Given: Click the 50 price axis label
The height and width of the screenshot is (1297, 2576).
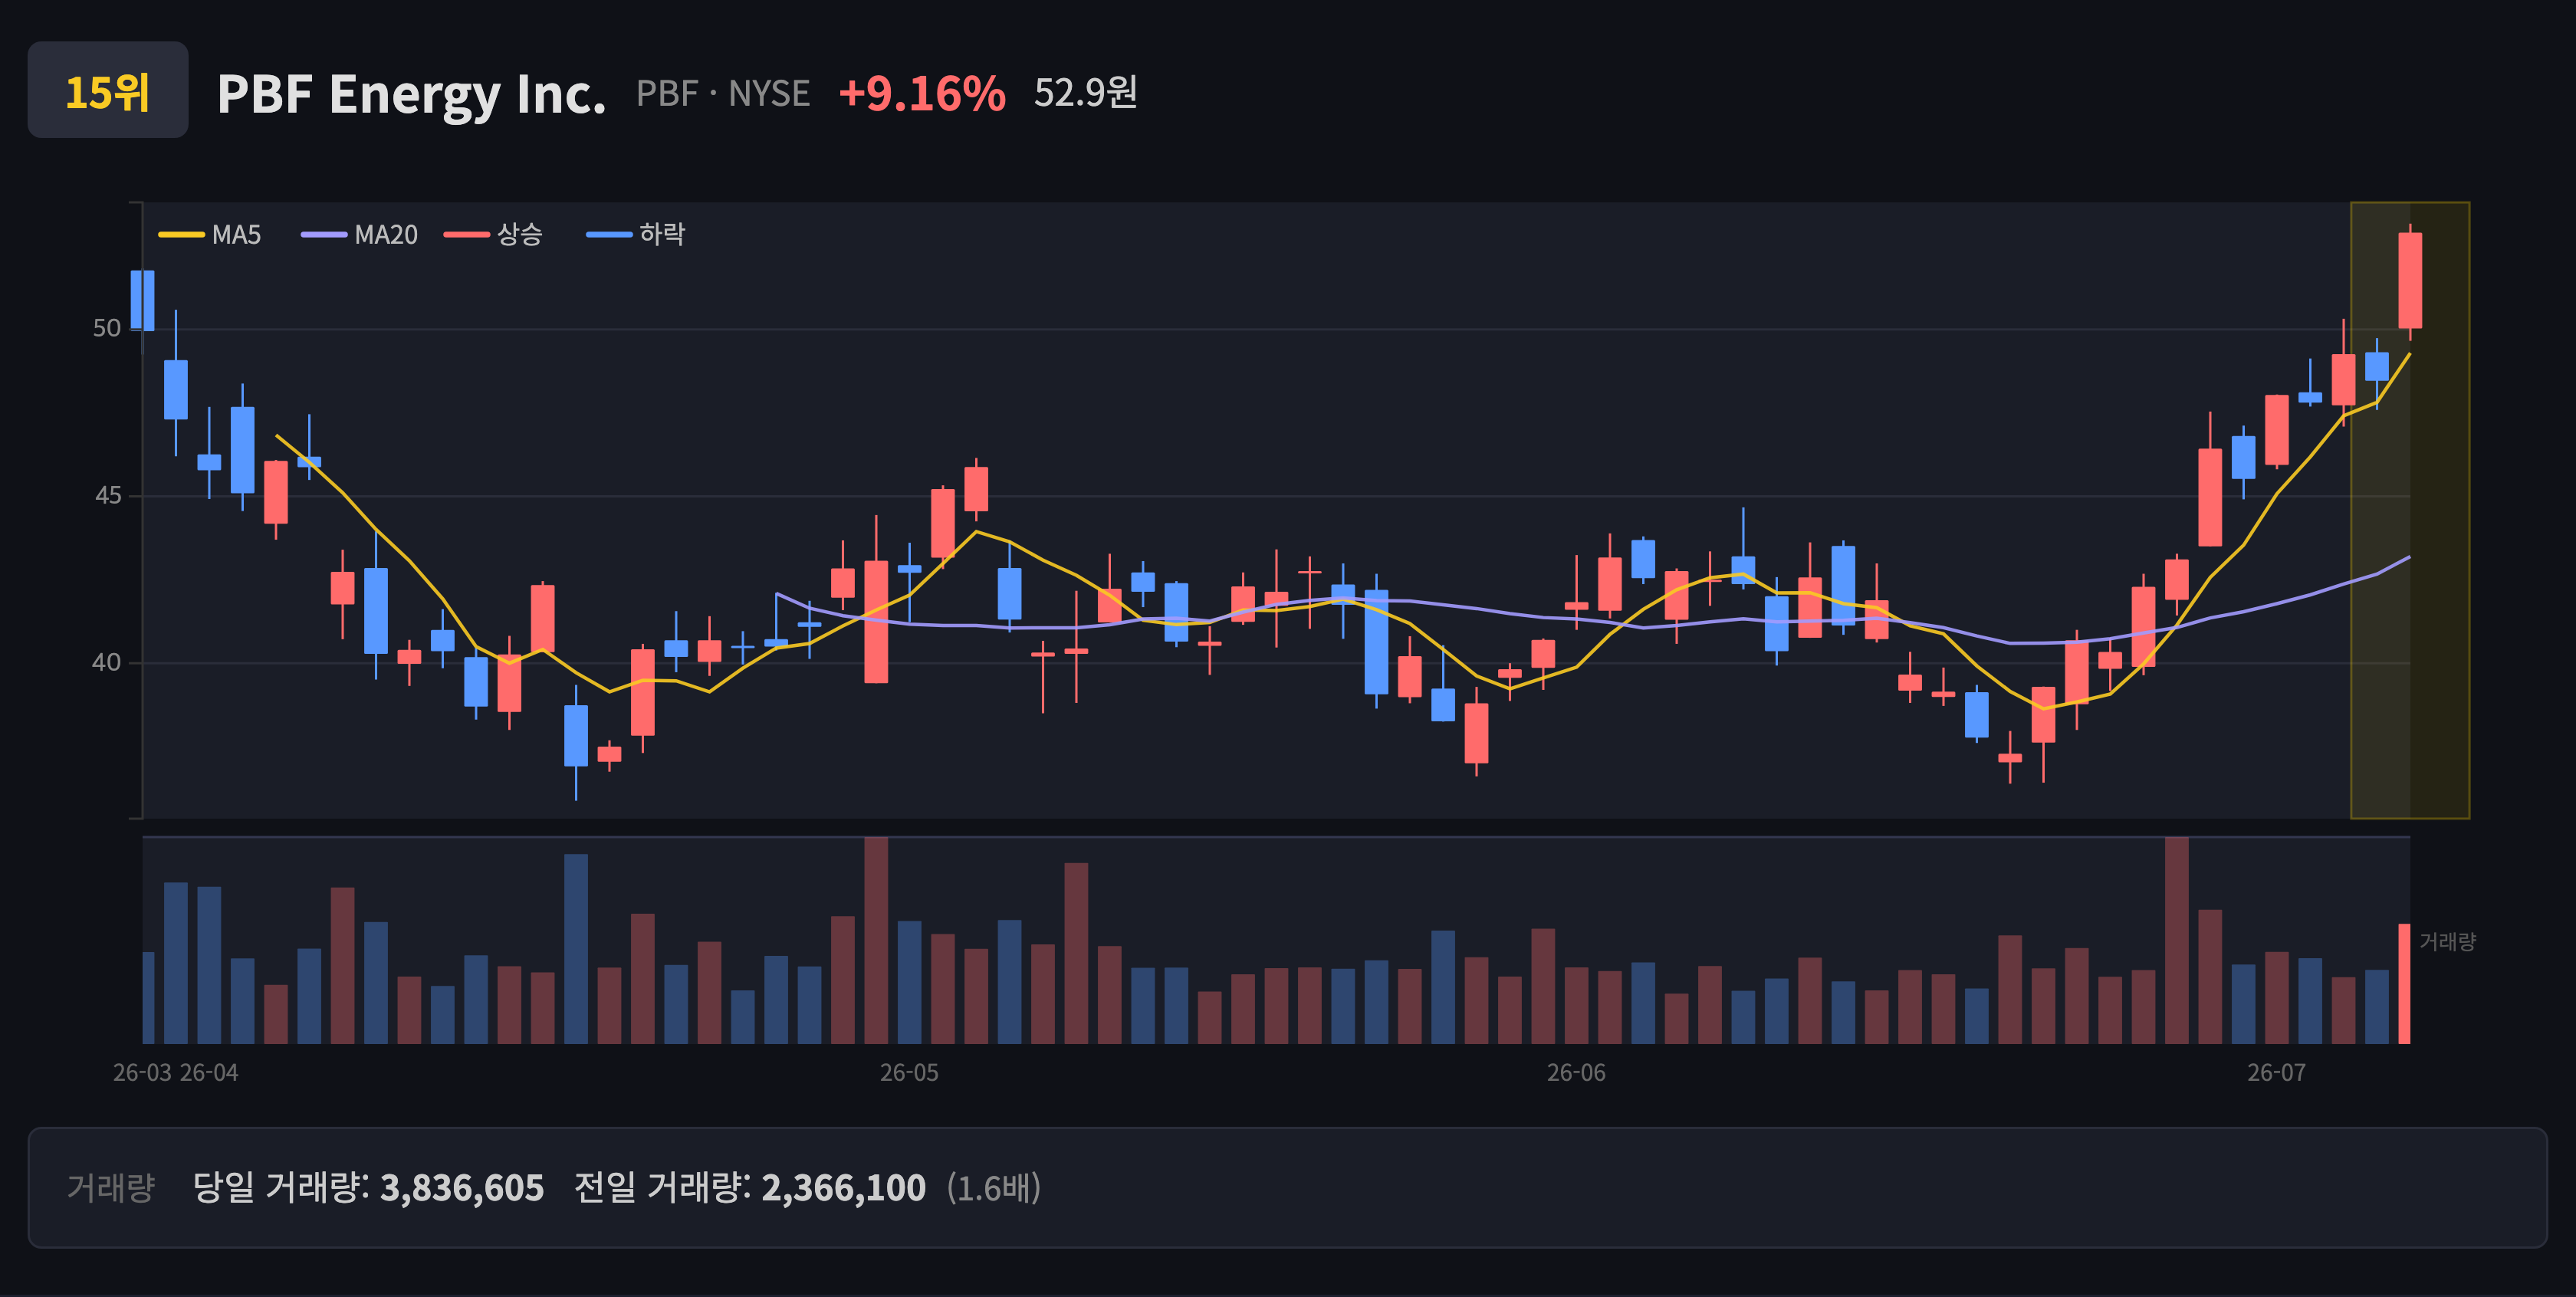Looking at the screenshot, I should [106, 329].
